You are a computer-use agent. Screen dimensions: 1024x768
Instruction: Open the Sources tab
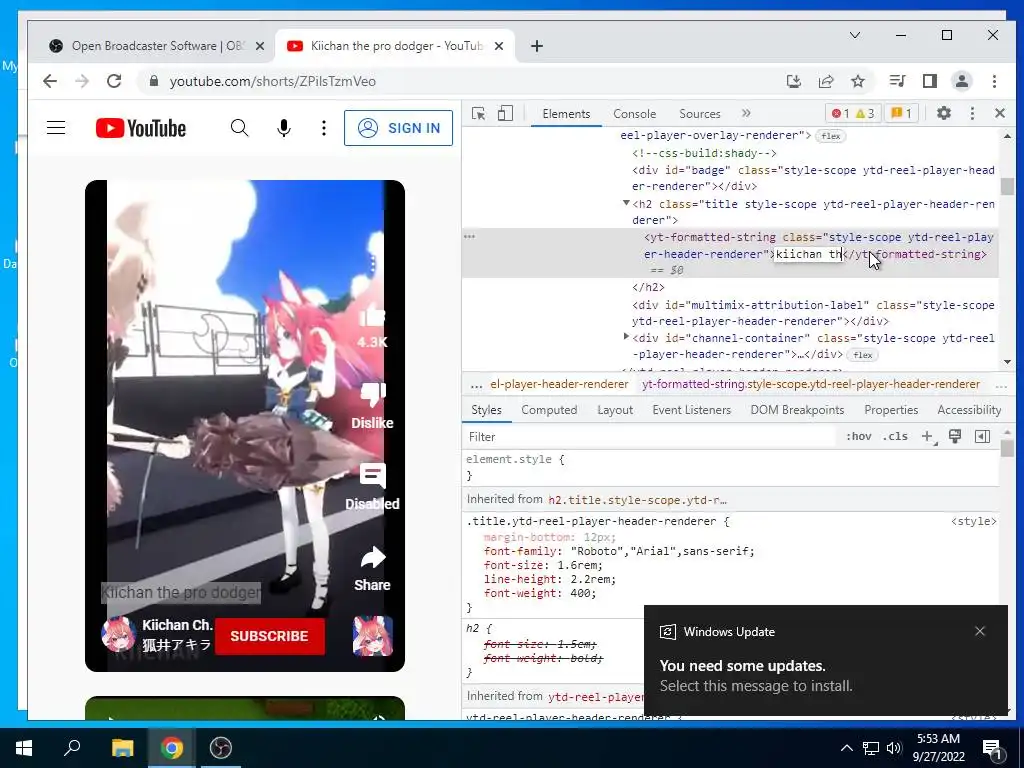699,114
